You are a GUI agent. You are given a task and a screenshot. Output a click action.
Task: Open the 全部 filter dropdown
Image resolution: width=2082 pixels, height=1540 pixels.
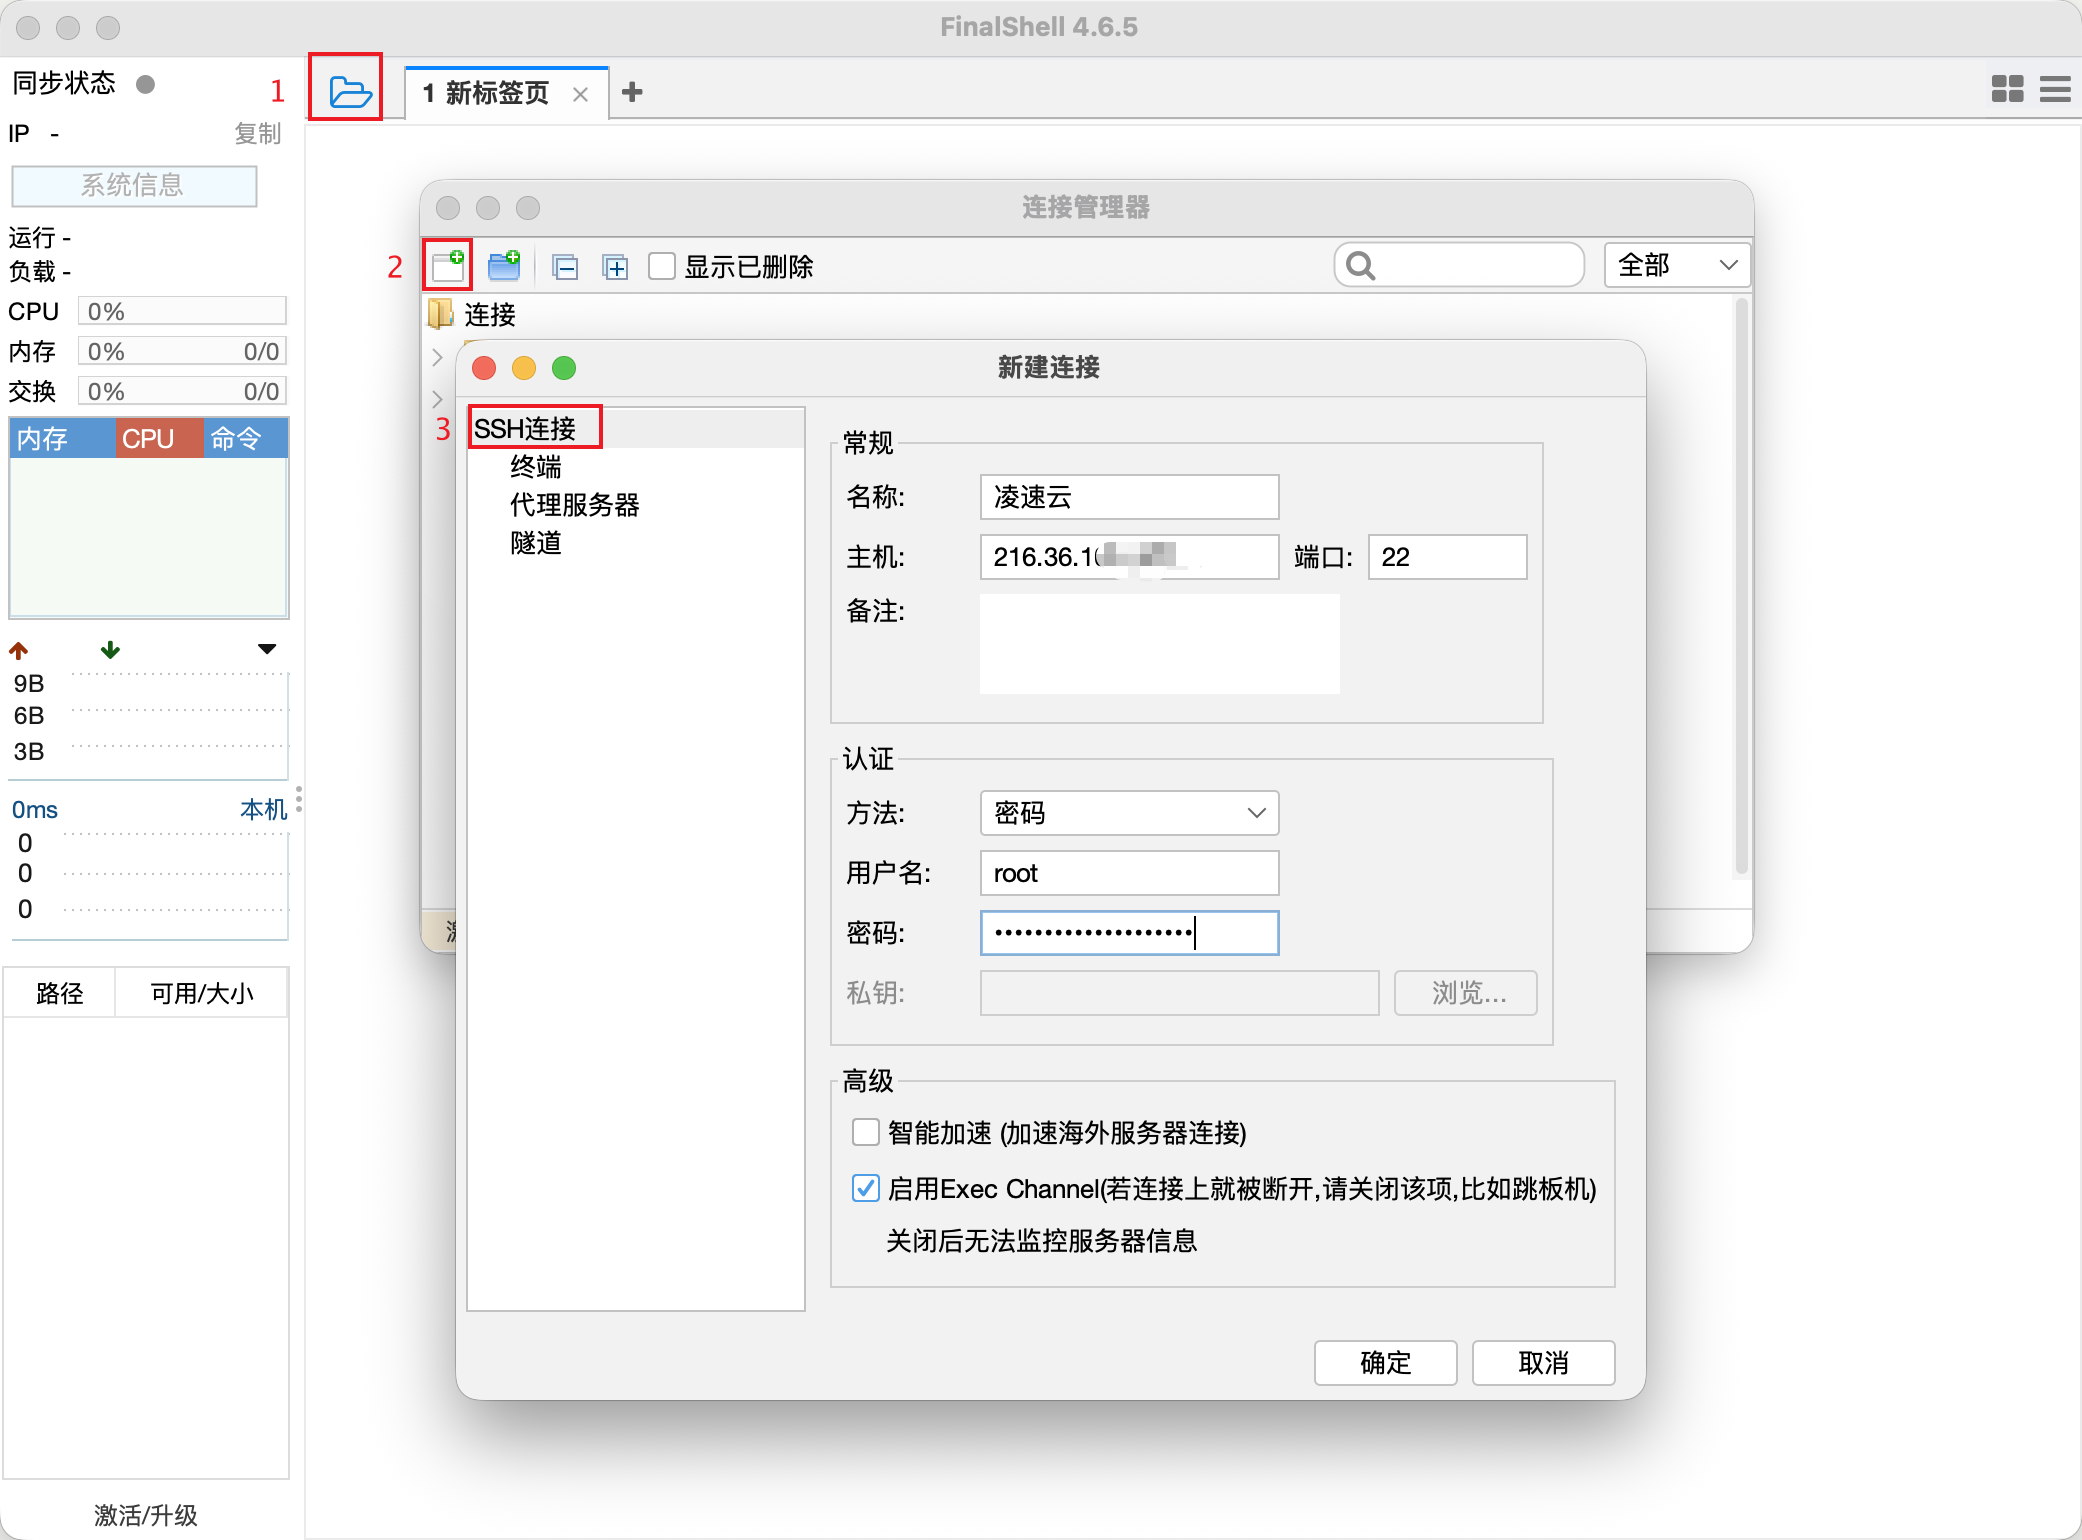click(1677, 266)
